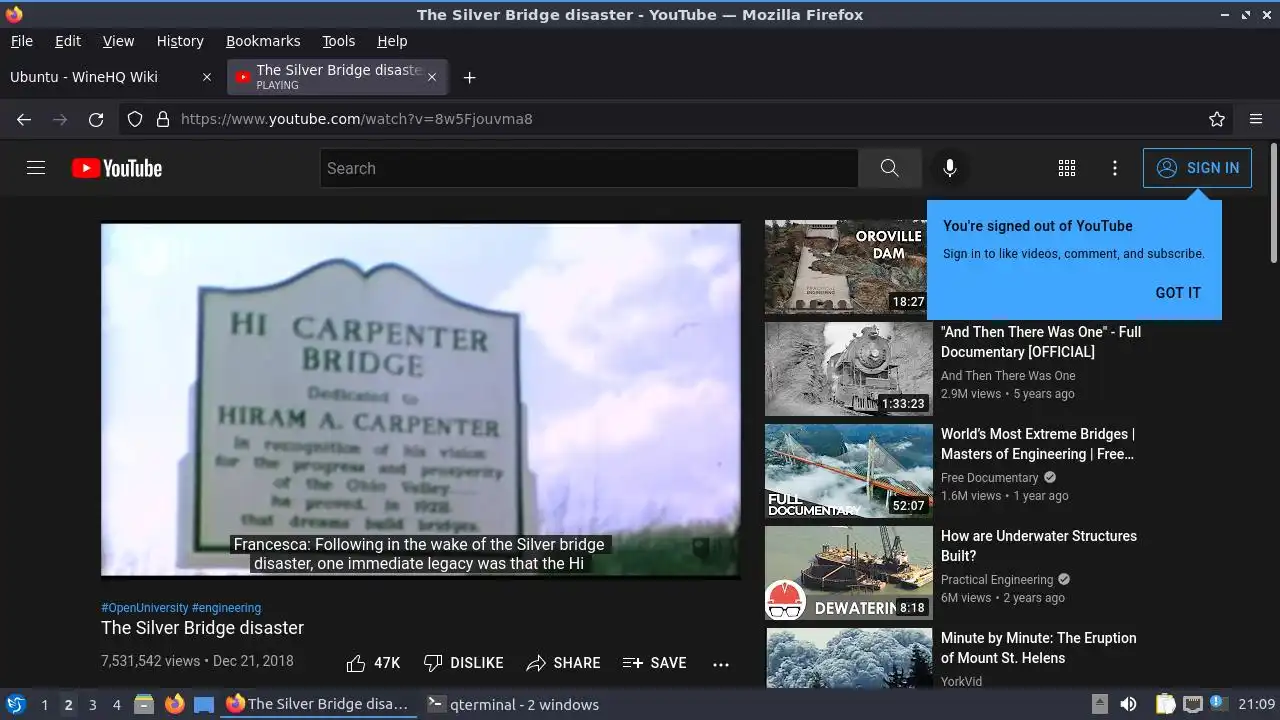Dismiss the sign-out notice with GOT IT
Viewport: 1280px width, 720px height.
[1178, 293]
